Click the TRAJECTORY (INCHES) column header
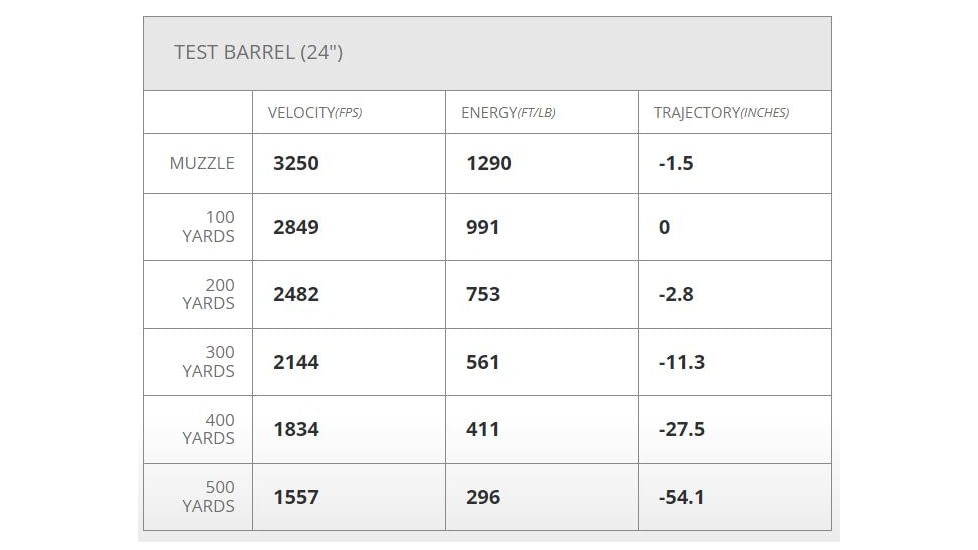Screen dimensions: 978x550 tap(721, 113)
